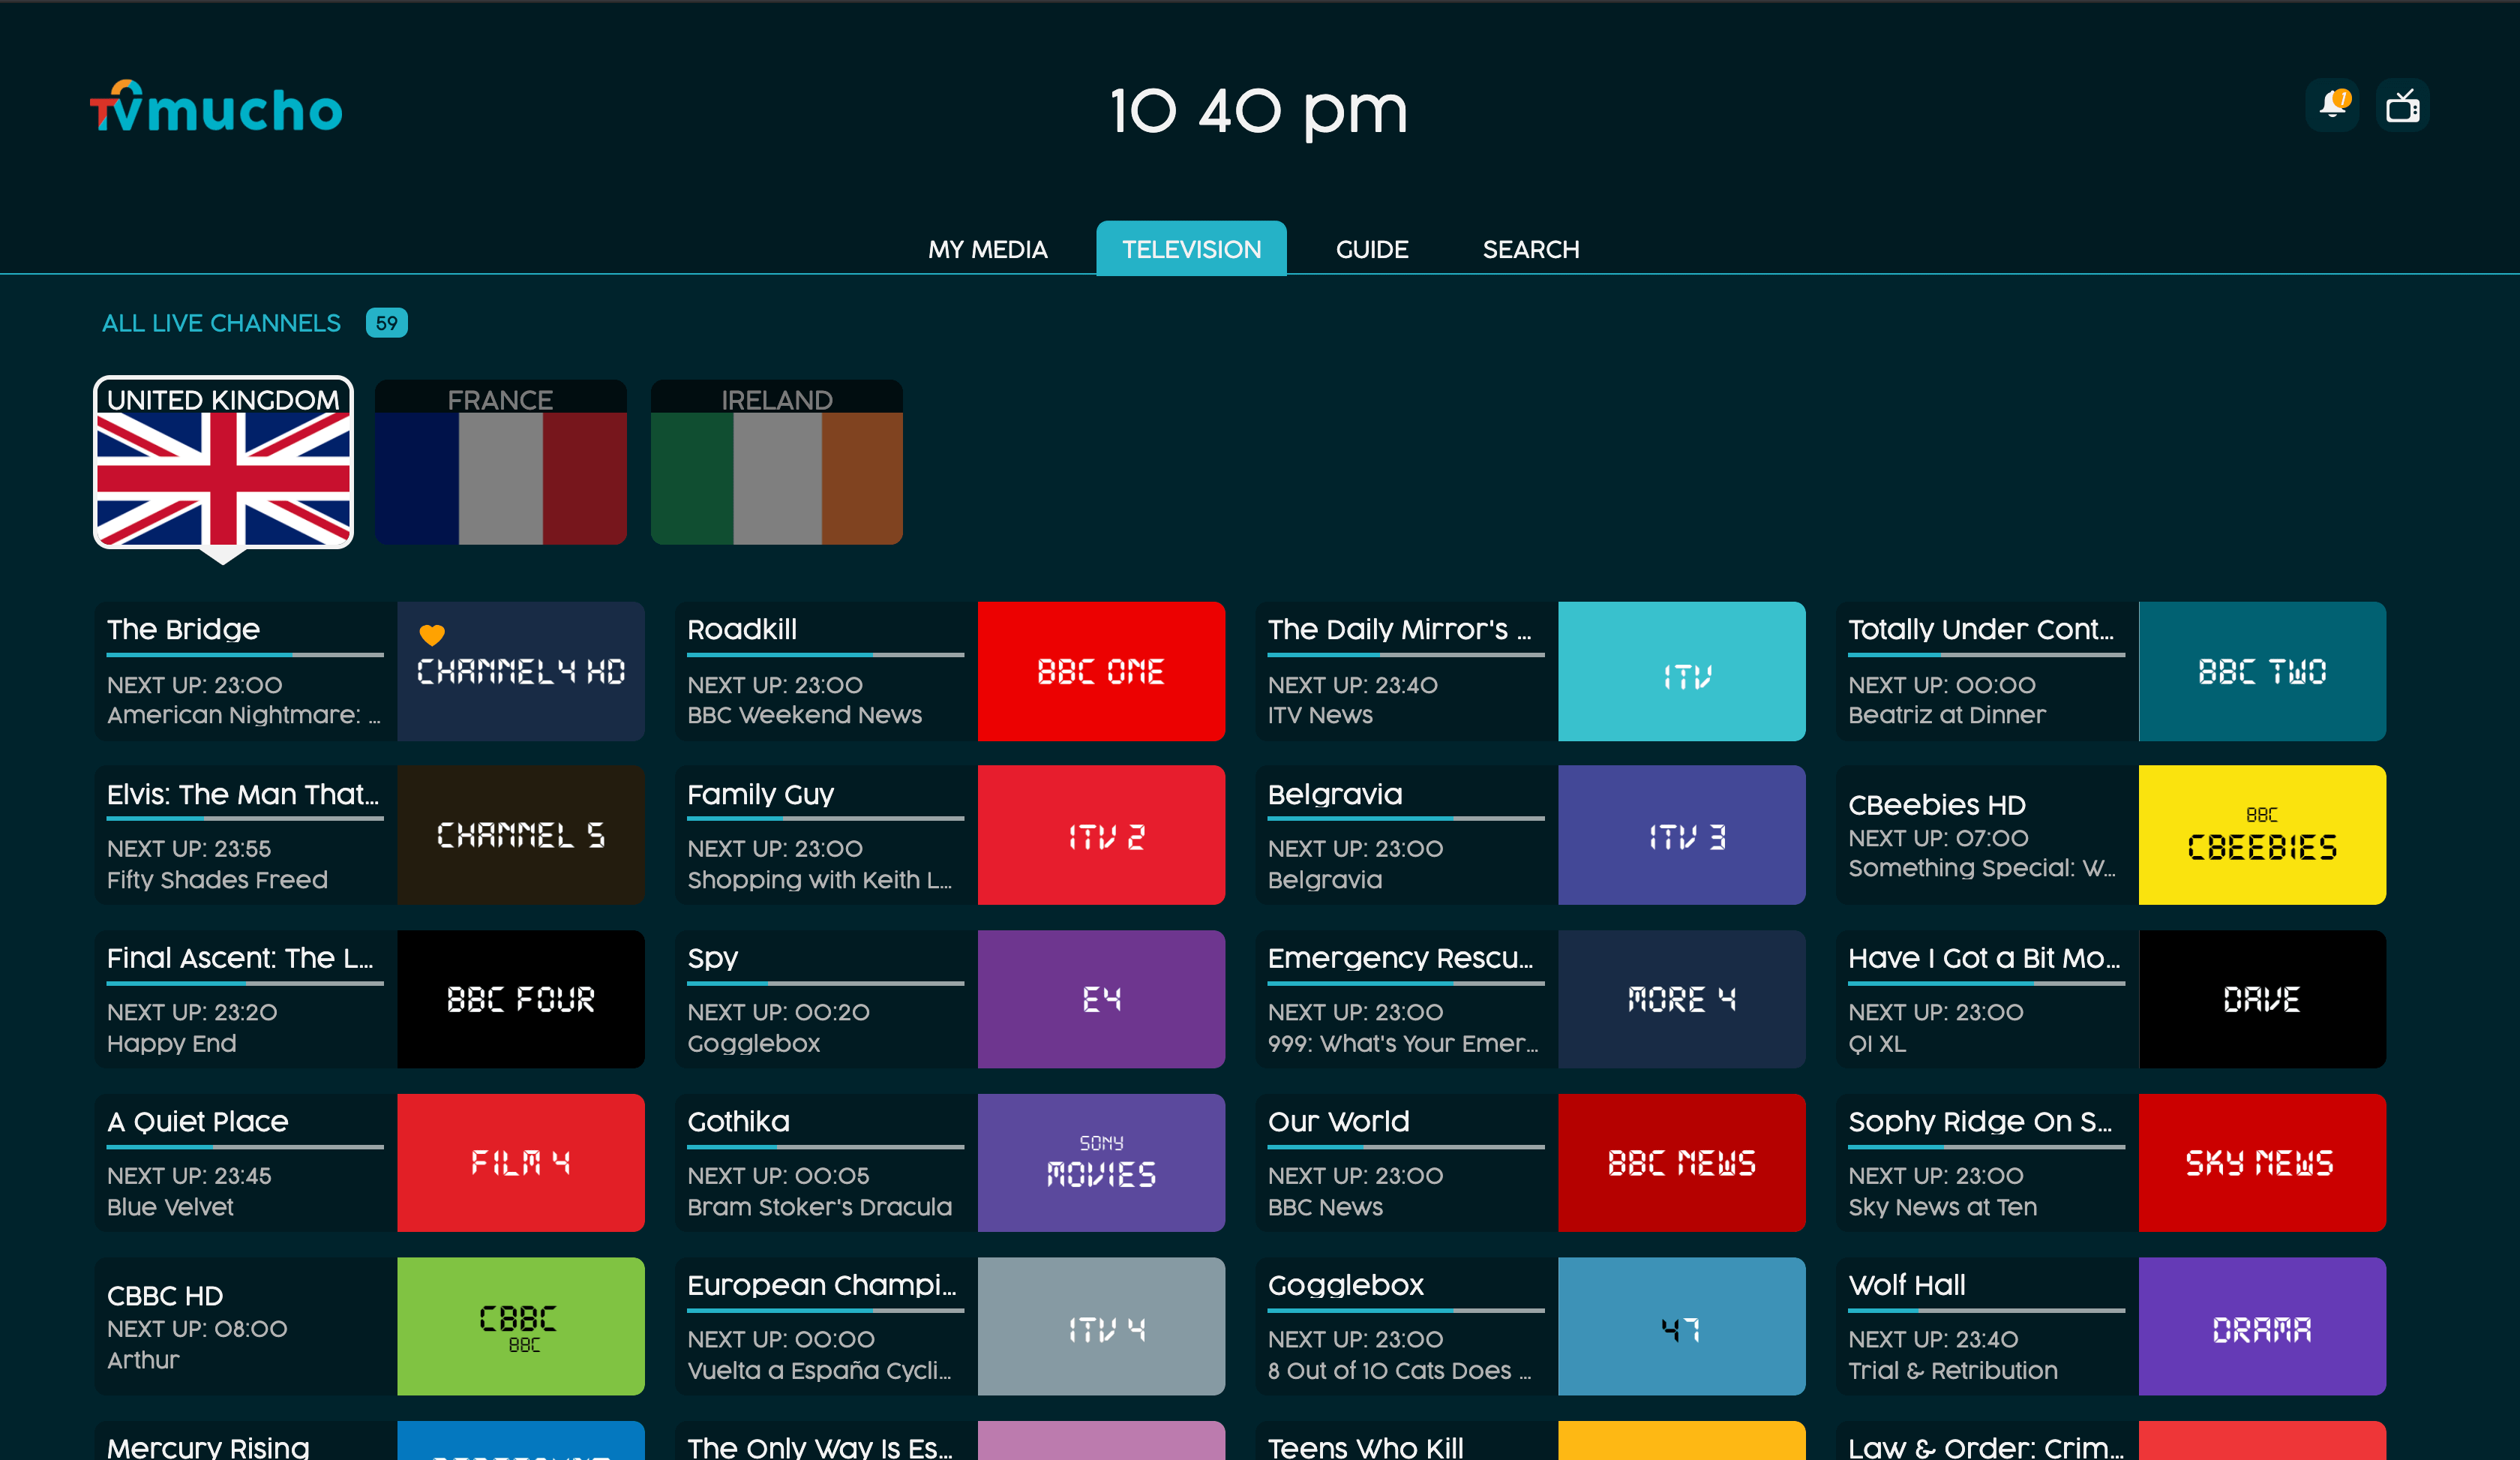
Task: Select the France country filter
Action: [x=500, y=462]
